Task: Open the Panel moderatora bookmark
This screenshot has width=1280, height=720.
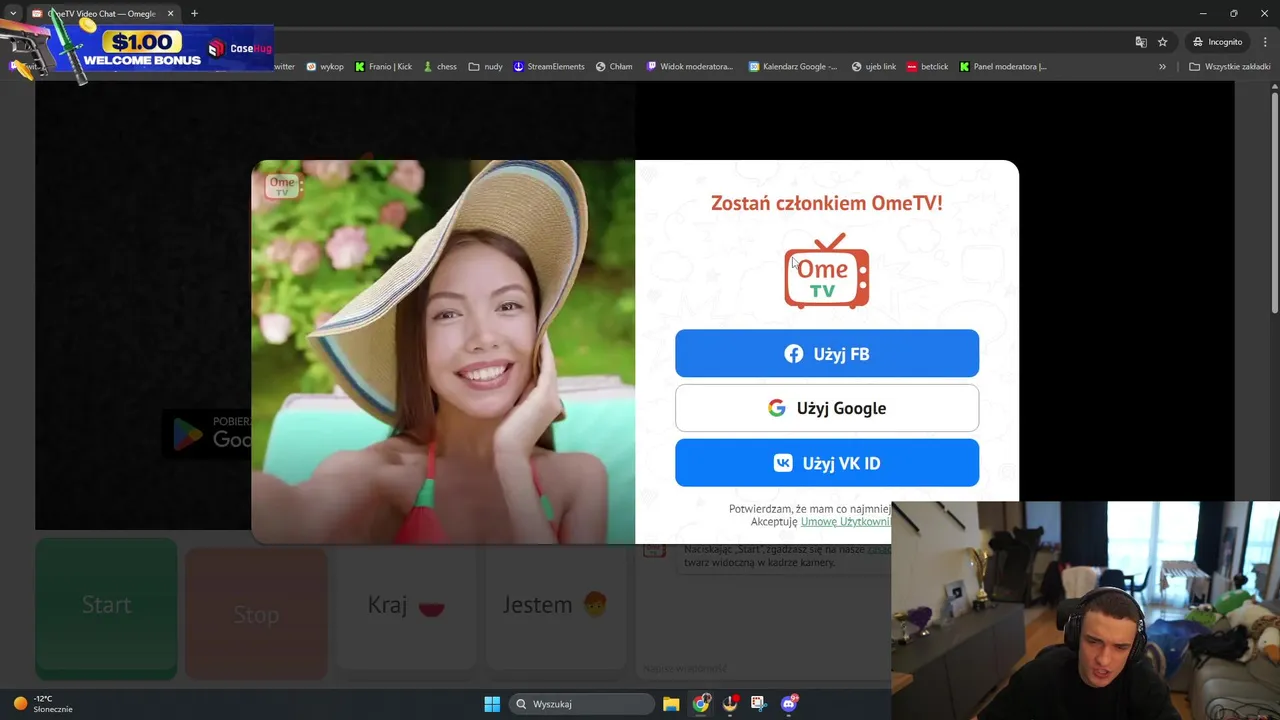Action: pyautogui.click(x=1003, y=67)
